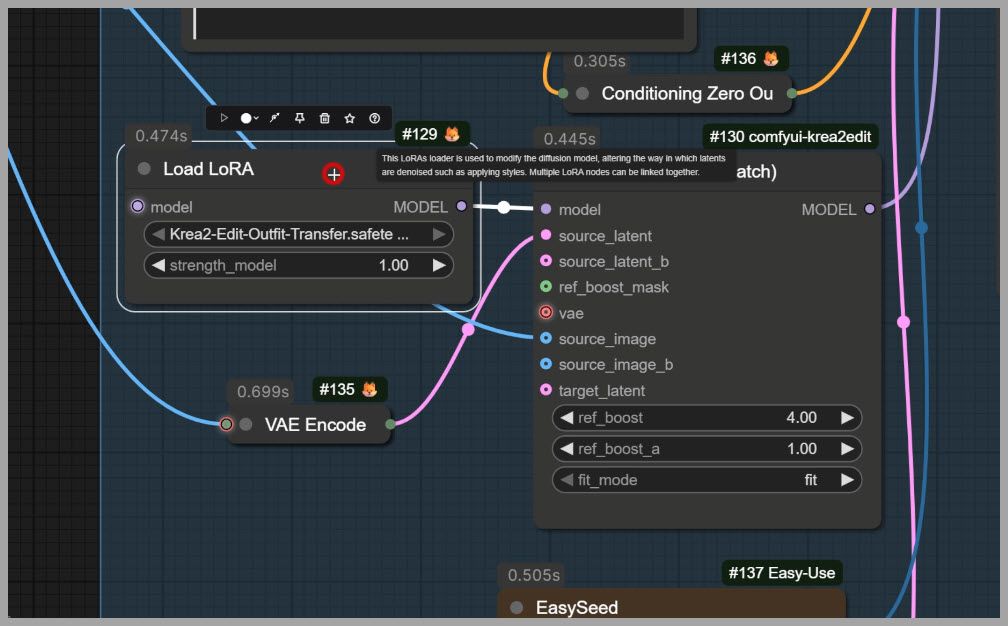Select previous LoRA file with left arrow
Viewport: 1008px width, 626px height.
click(158, 234)
